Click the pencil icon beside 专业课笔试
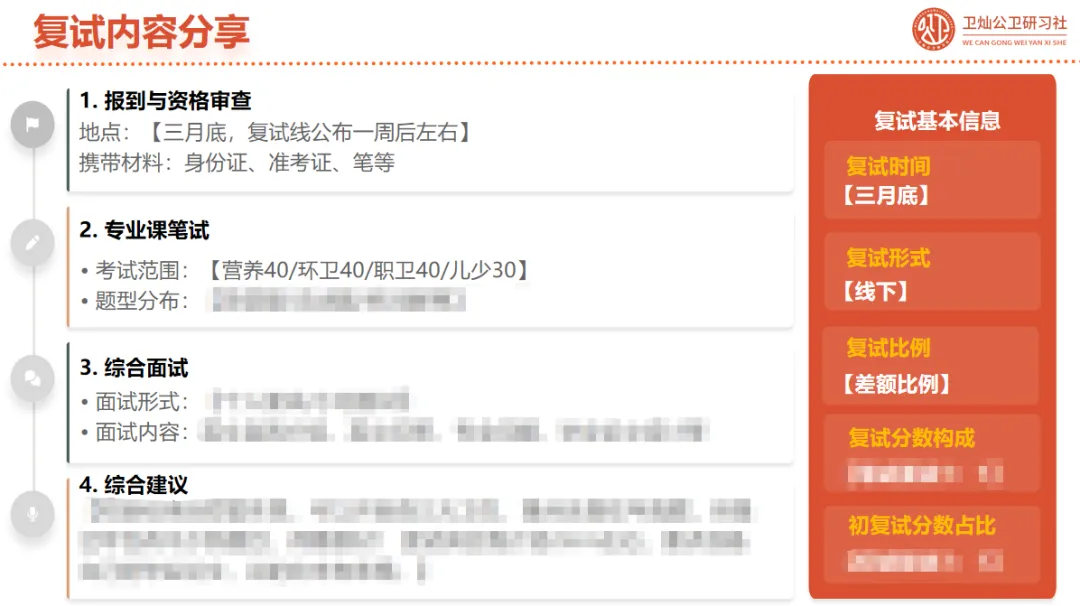The height and width of the screenshot is (606, 1080). 32,242
